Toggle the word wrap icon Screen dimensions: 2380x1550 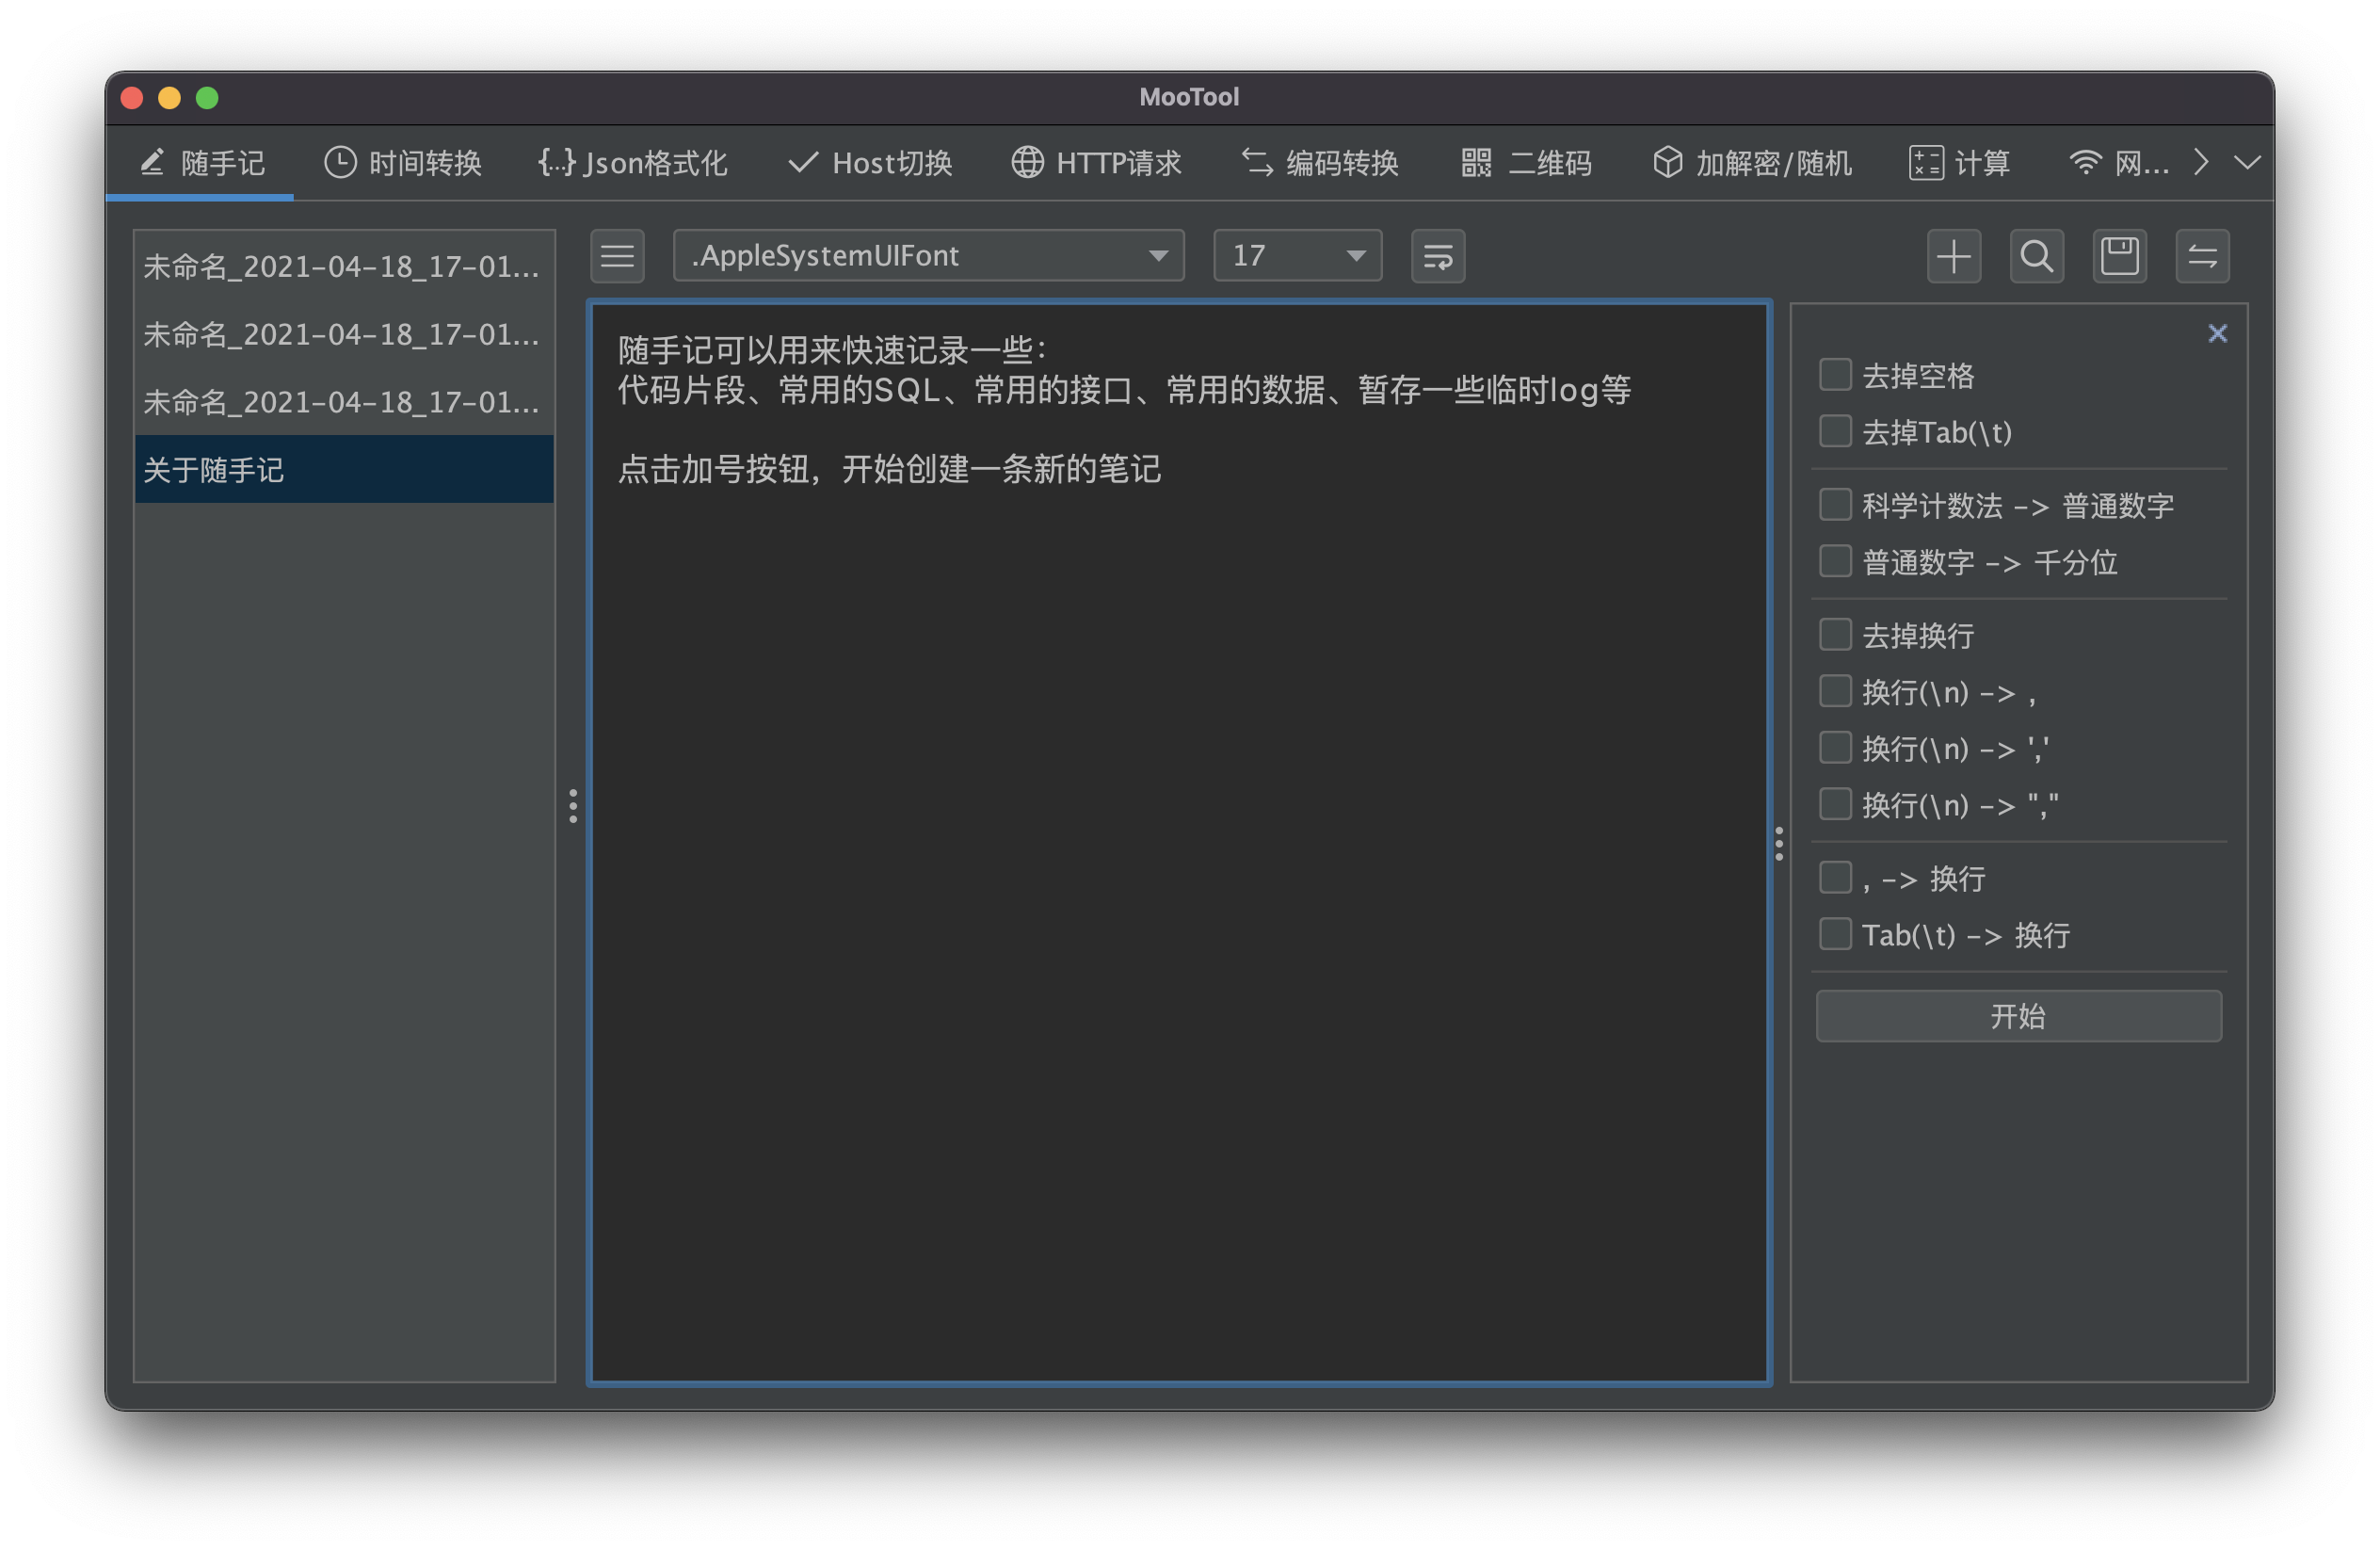click(x=1438, y=256)
